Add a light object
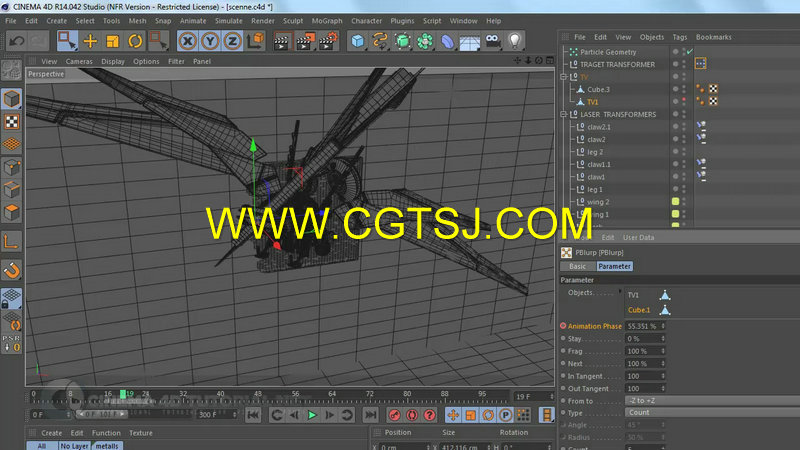 pyautogui.click(x=515, y=41)
